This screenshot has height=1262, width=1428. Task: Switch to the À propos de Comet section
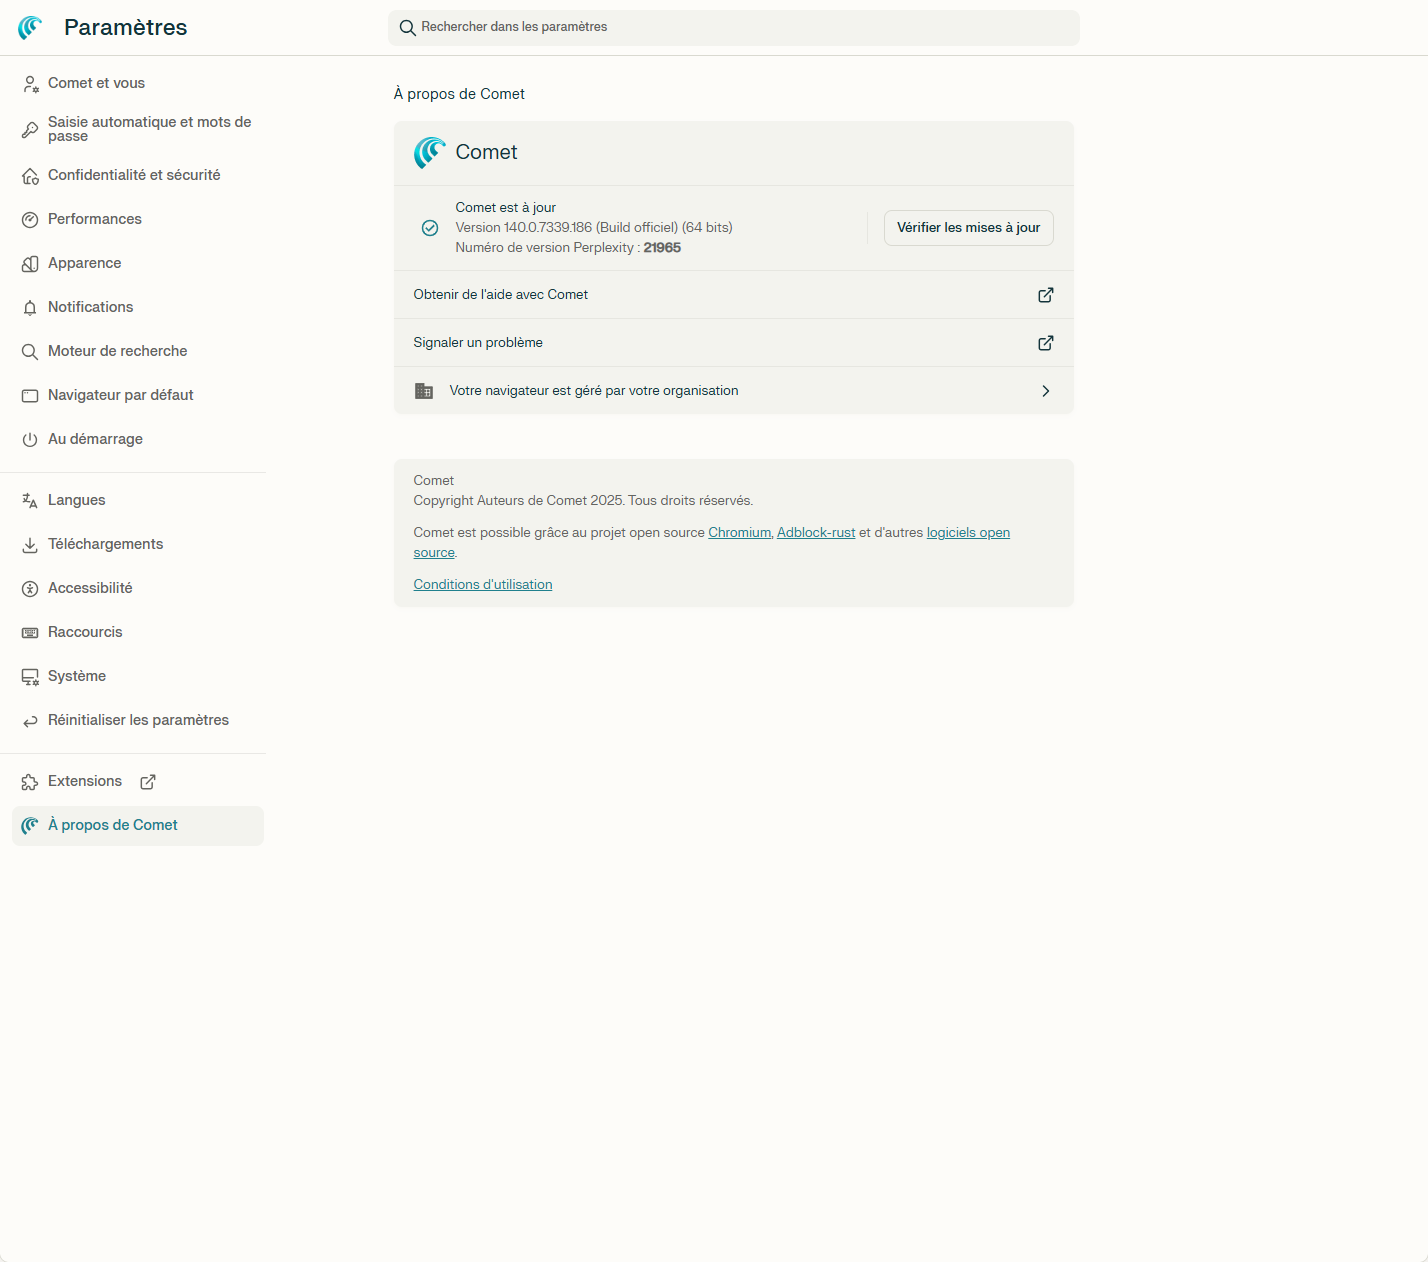[112, 825]
